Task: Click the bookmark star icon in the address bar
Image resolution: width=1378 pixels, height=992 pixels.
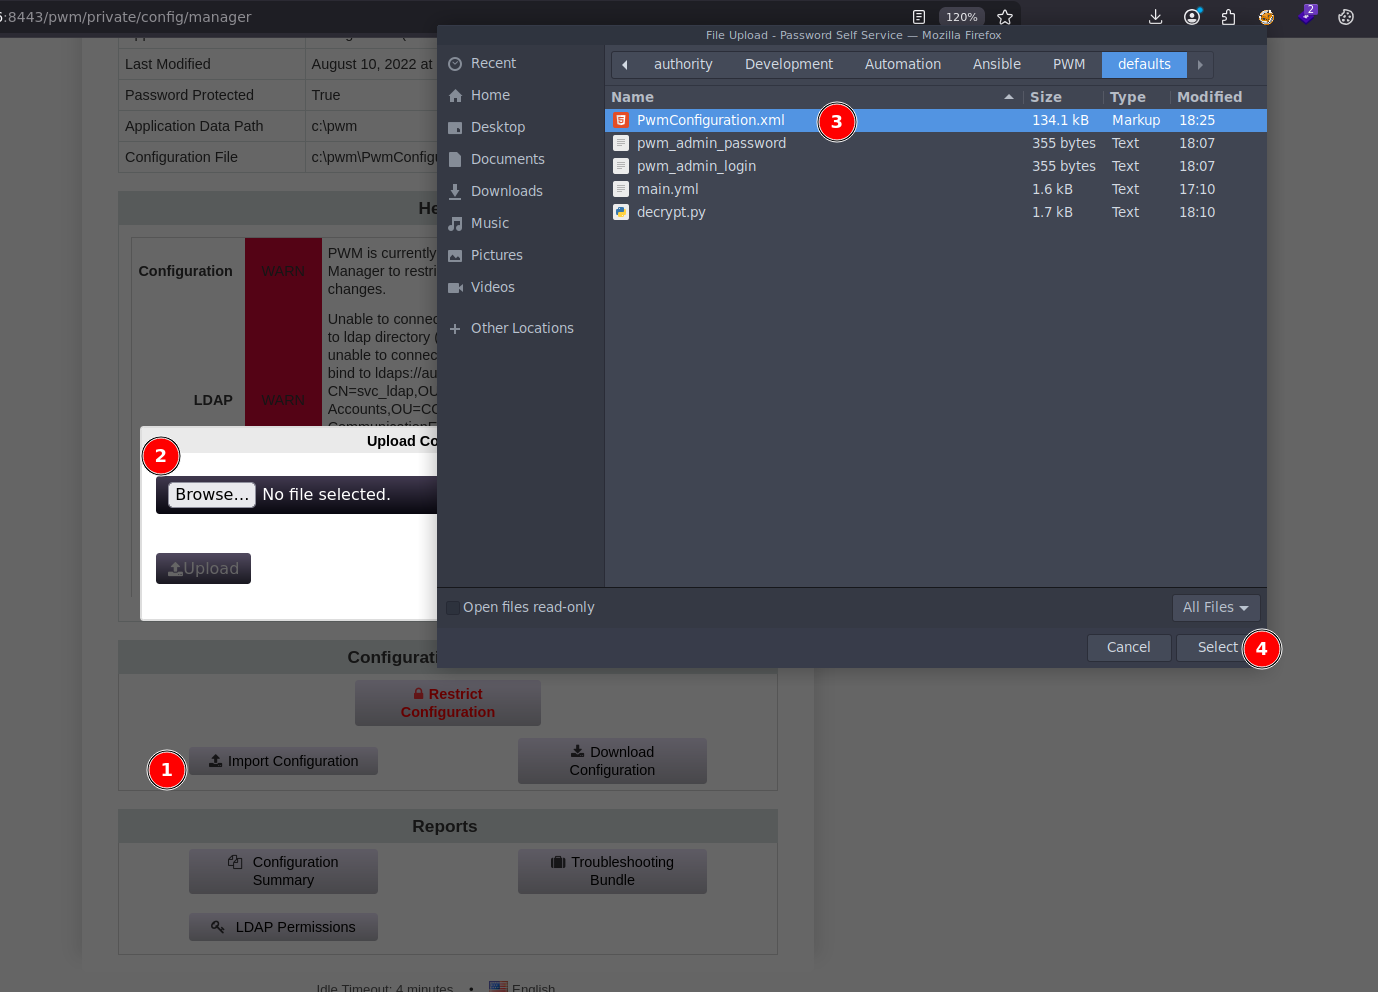Action: point(1005,17)
